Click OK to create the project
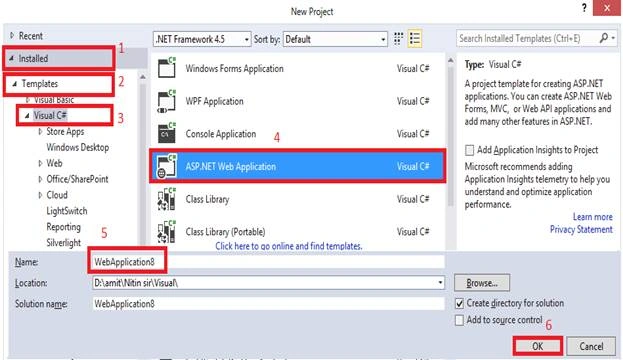Image resolution: width=623 pixels, height=360 pixels. pyautogui.click(x=538, y=346)
